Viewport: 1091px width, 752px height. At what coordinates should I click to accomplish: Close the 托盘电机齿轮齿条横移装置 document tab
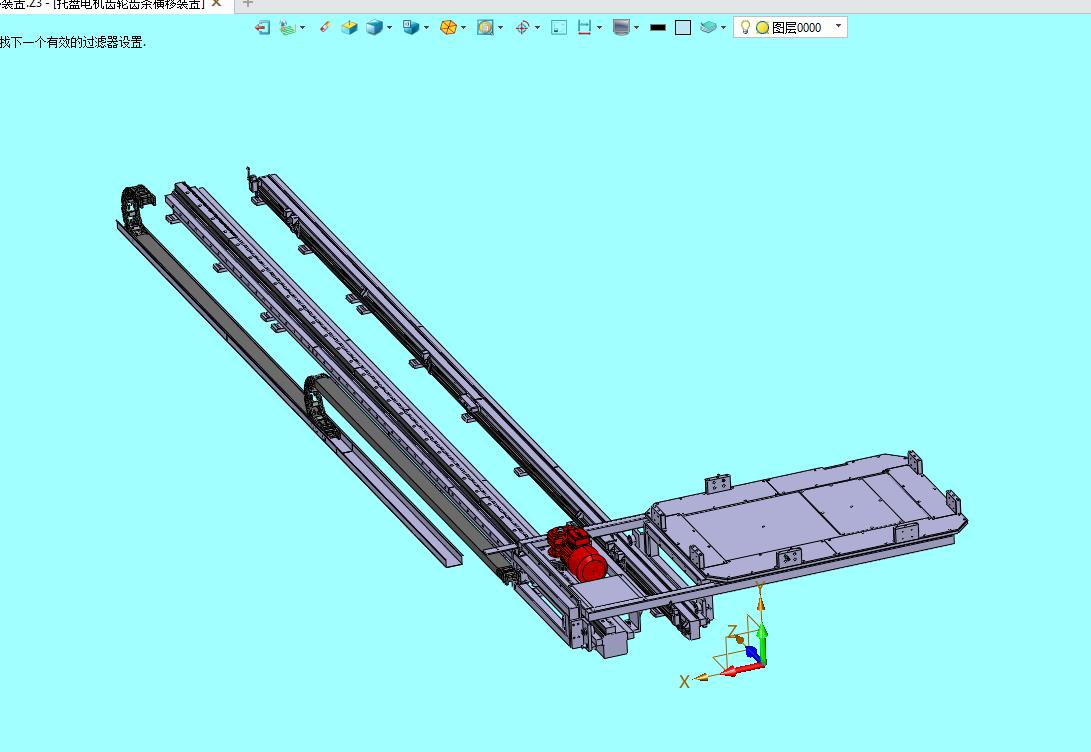click(x=216, y=3)
